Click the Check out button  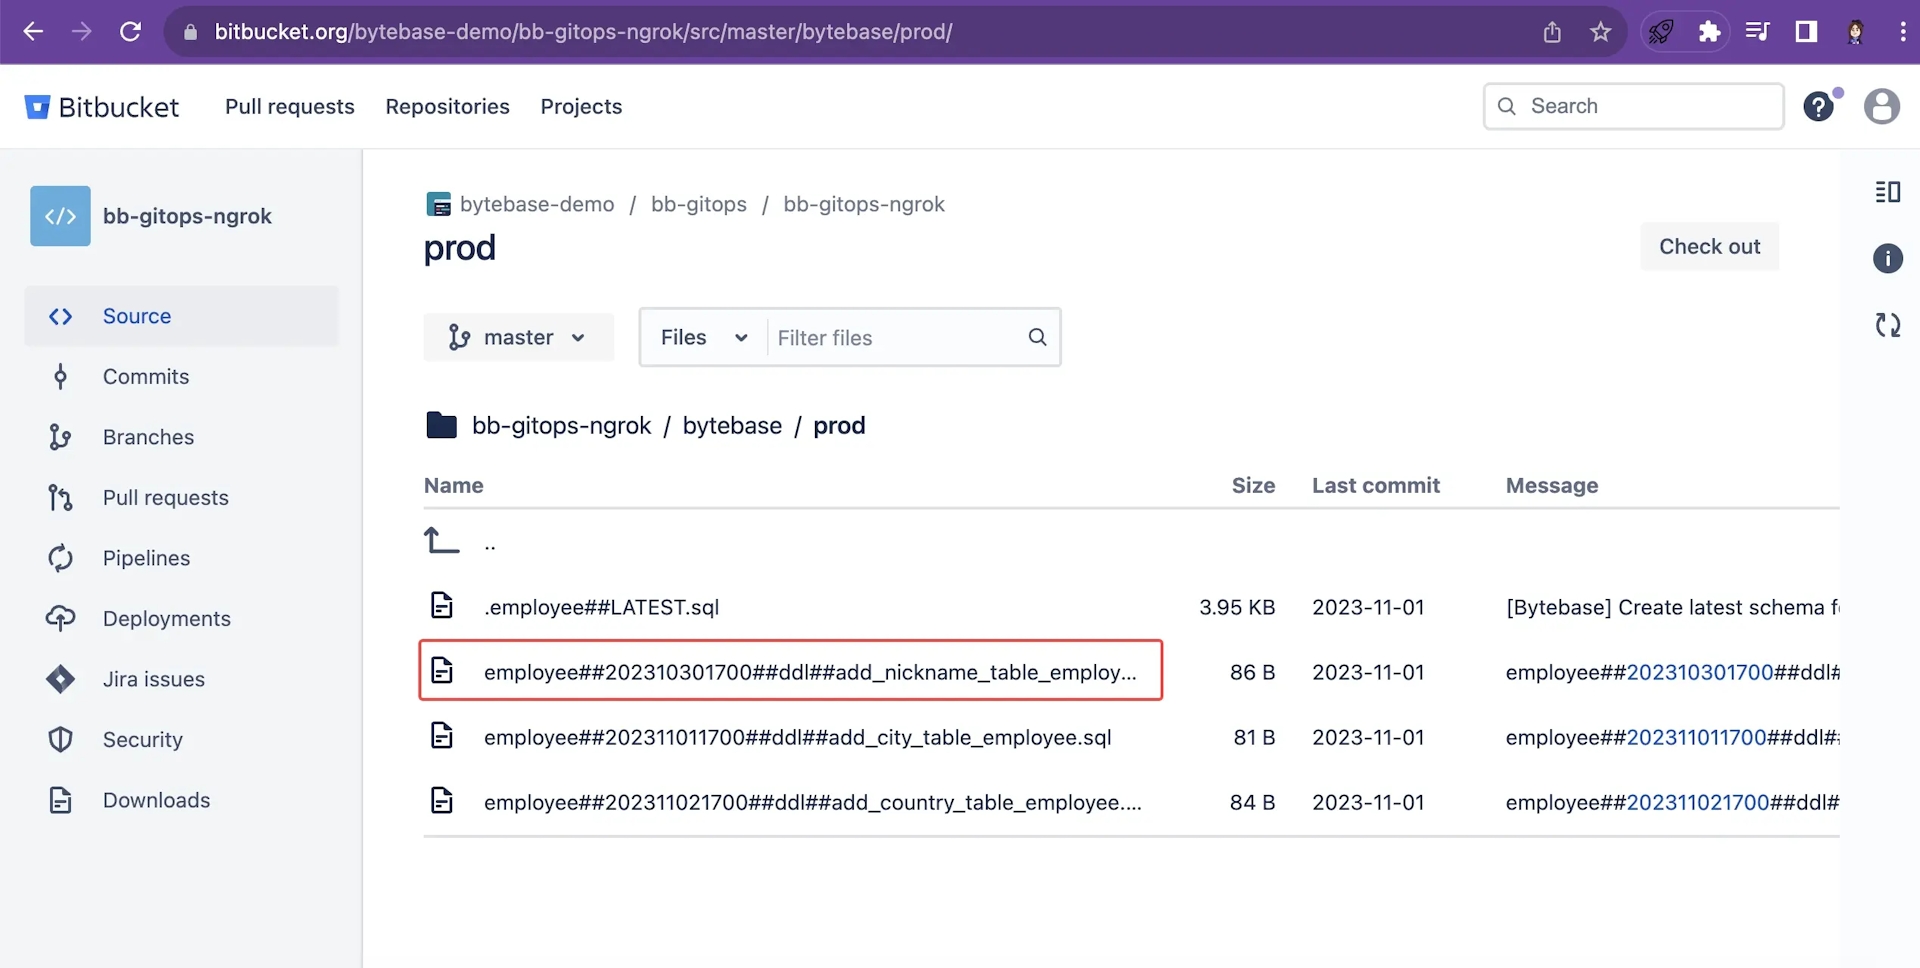coord(1709,246)
